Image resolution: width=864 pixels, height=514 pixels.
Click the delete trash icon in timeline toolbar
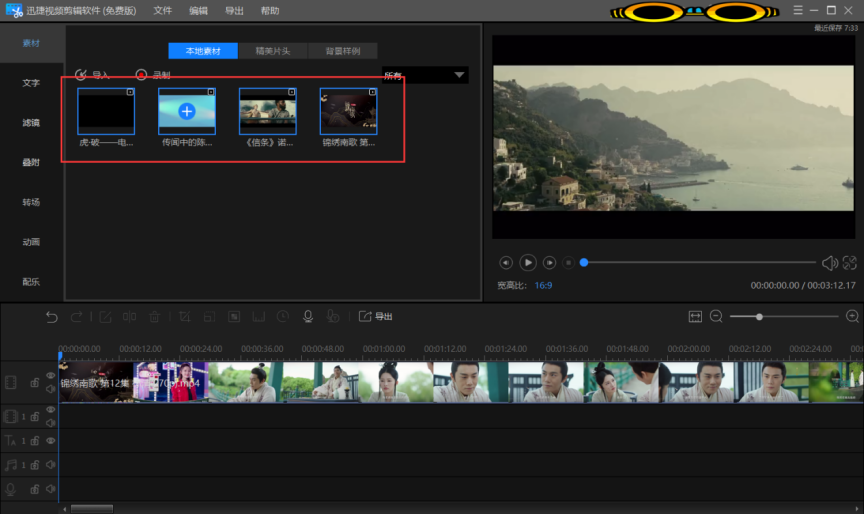[154, 317]
